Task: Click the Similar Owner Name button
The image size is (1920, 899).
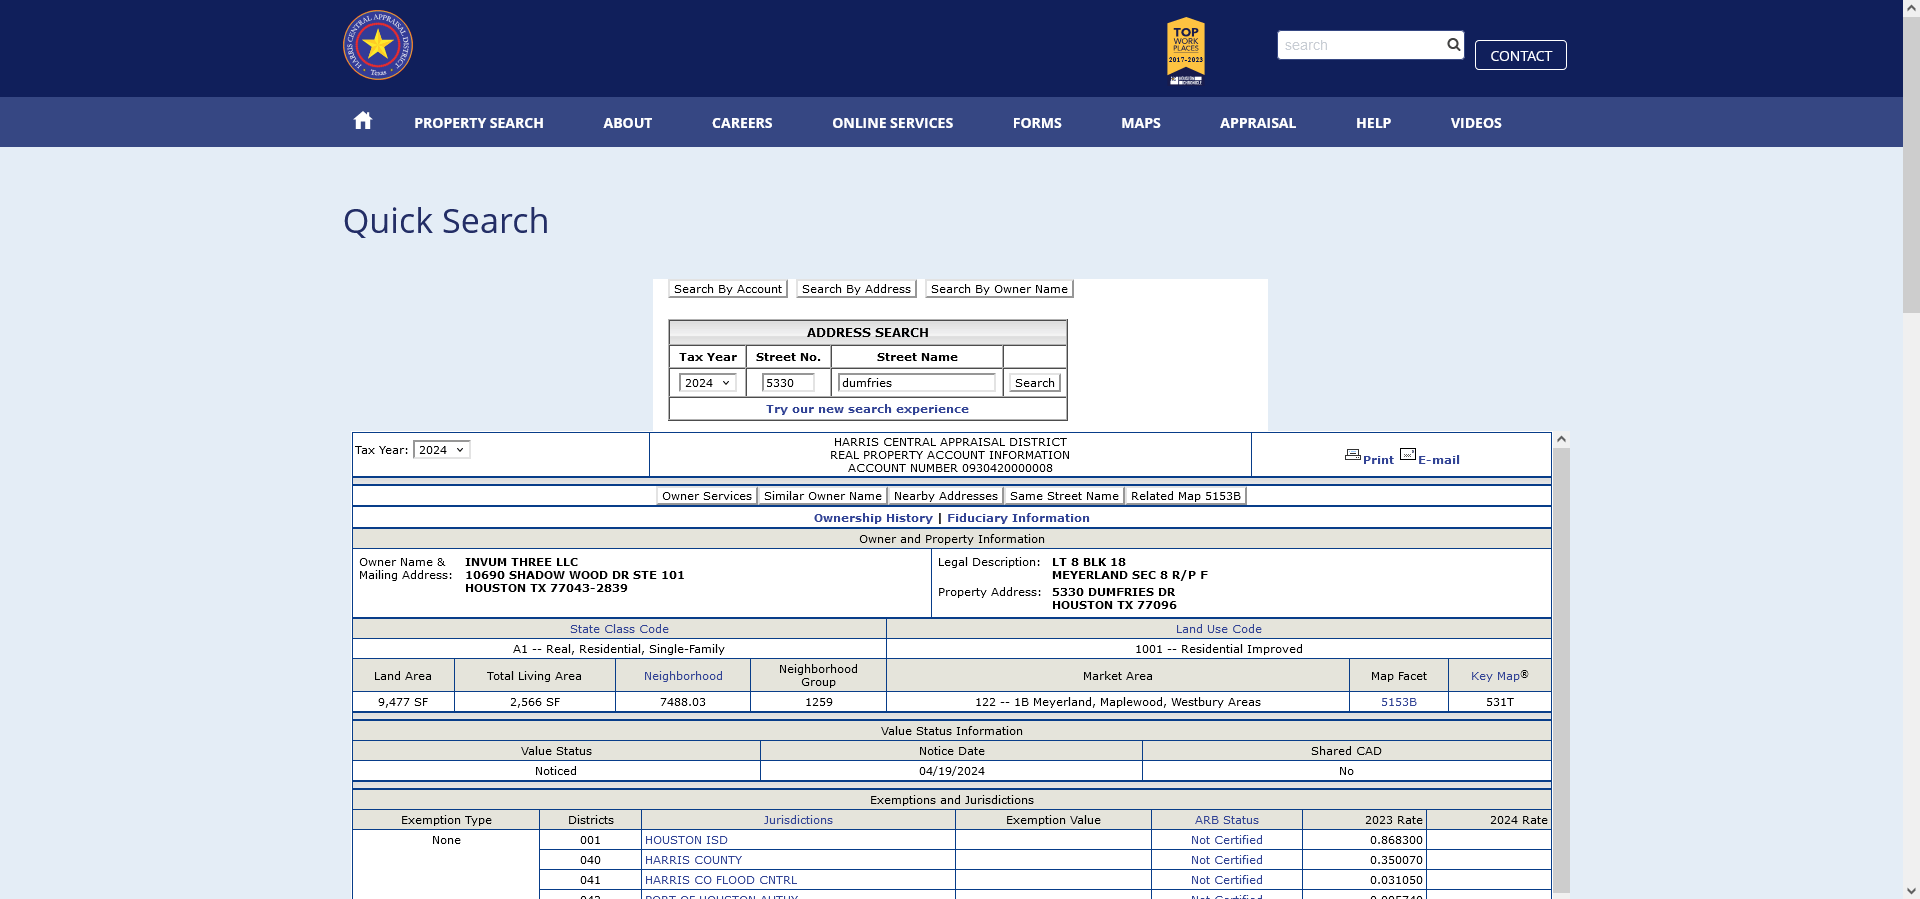Action: (x=823, y=496)
